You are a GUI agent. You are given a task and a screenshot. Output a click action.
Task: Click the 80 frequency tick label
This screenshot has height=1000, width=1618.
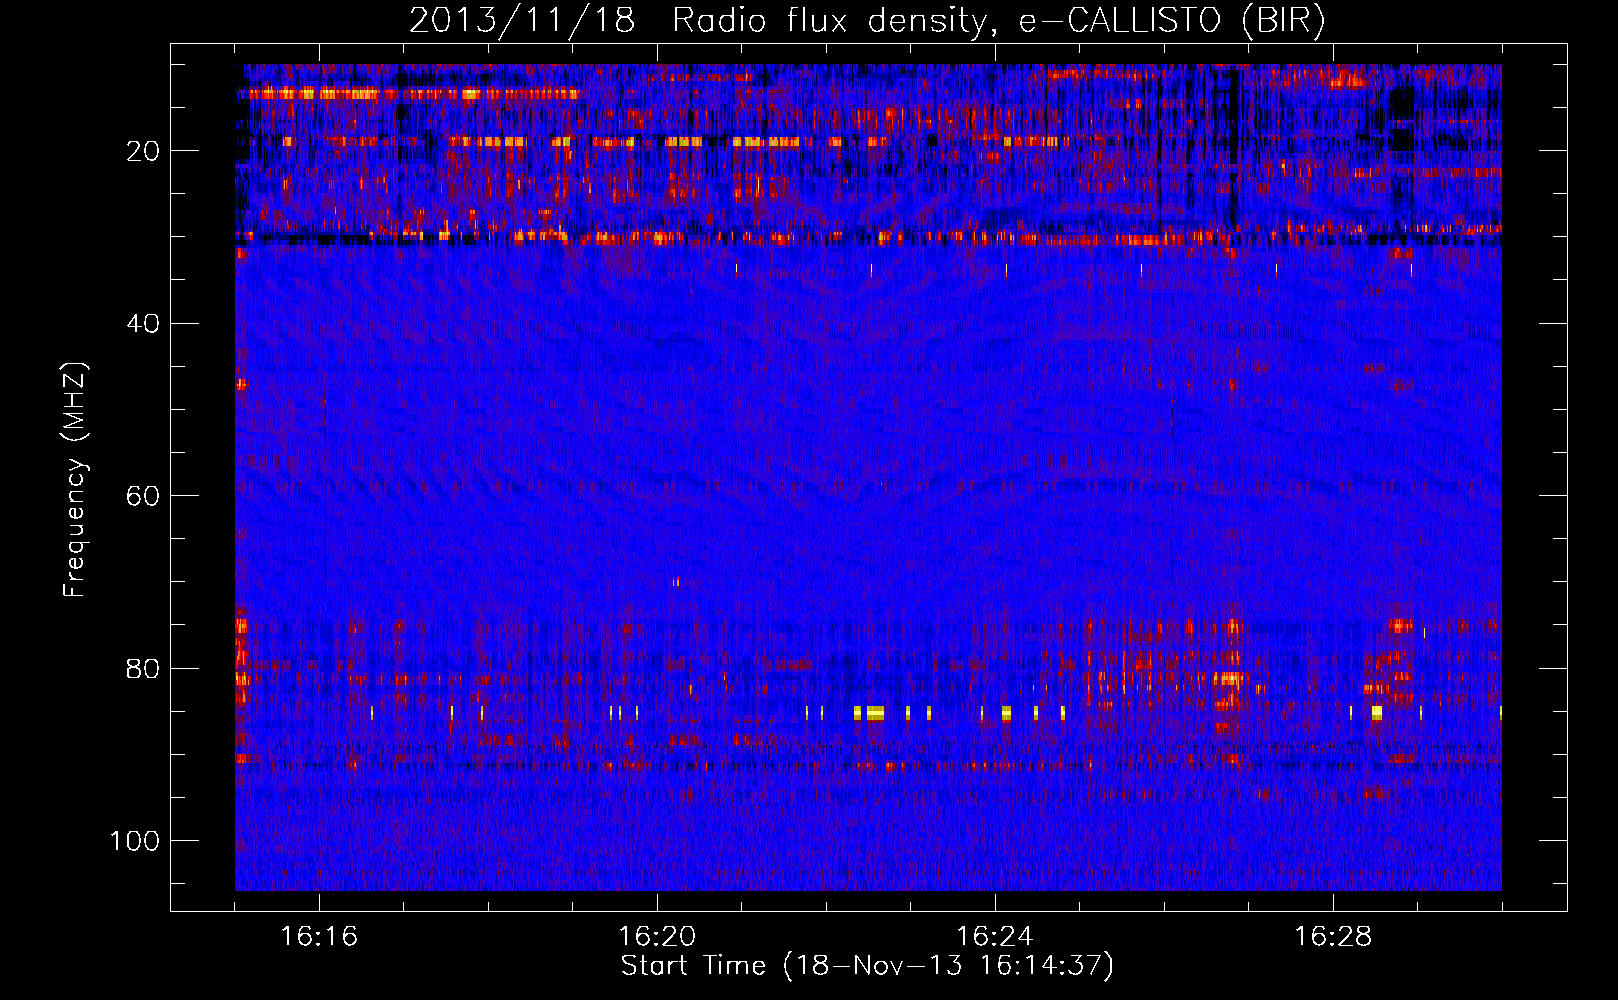[x=143, y=669]
